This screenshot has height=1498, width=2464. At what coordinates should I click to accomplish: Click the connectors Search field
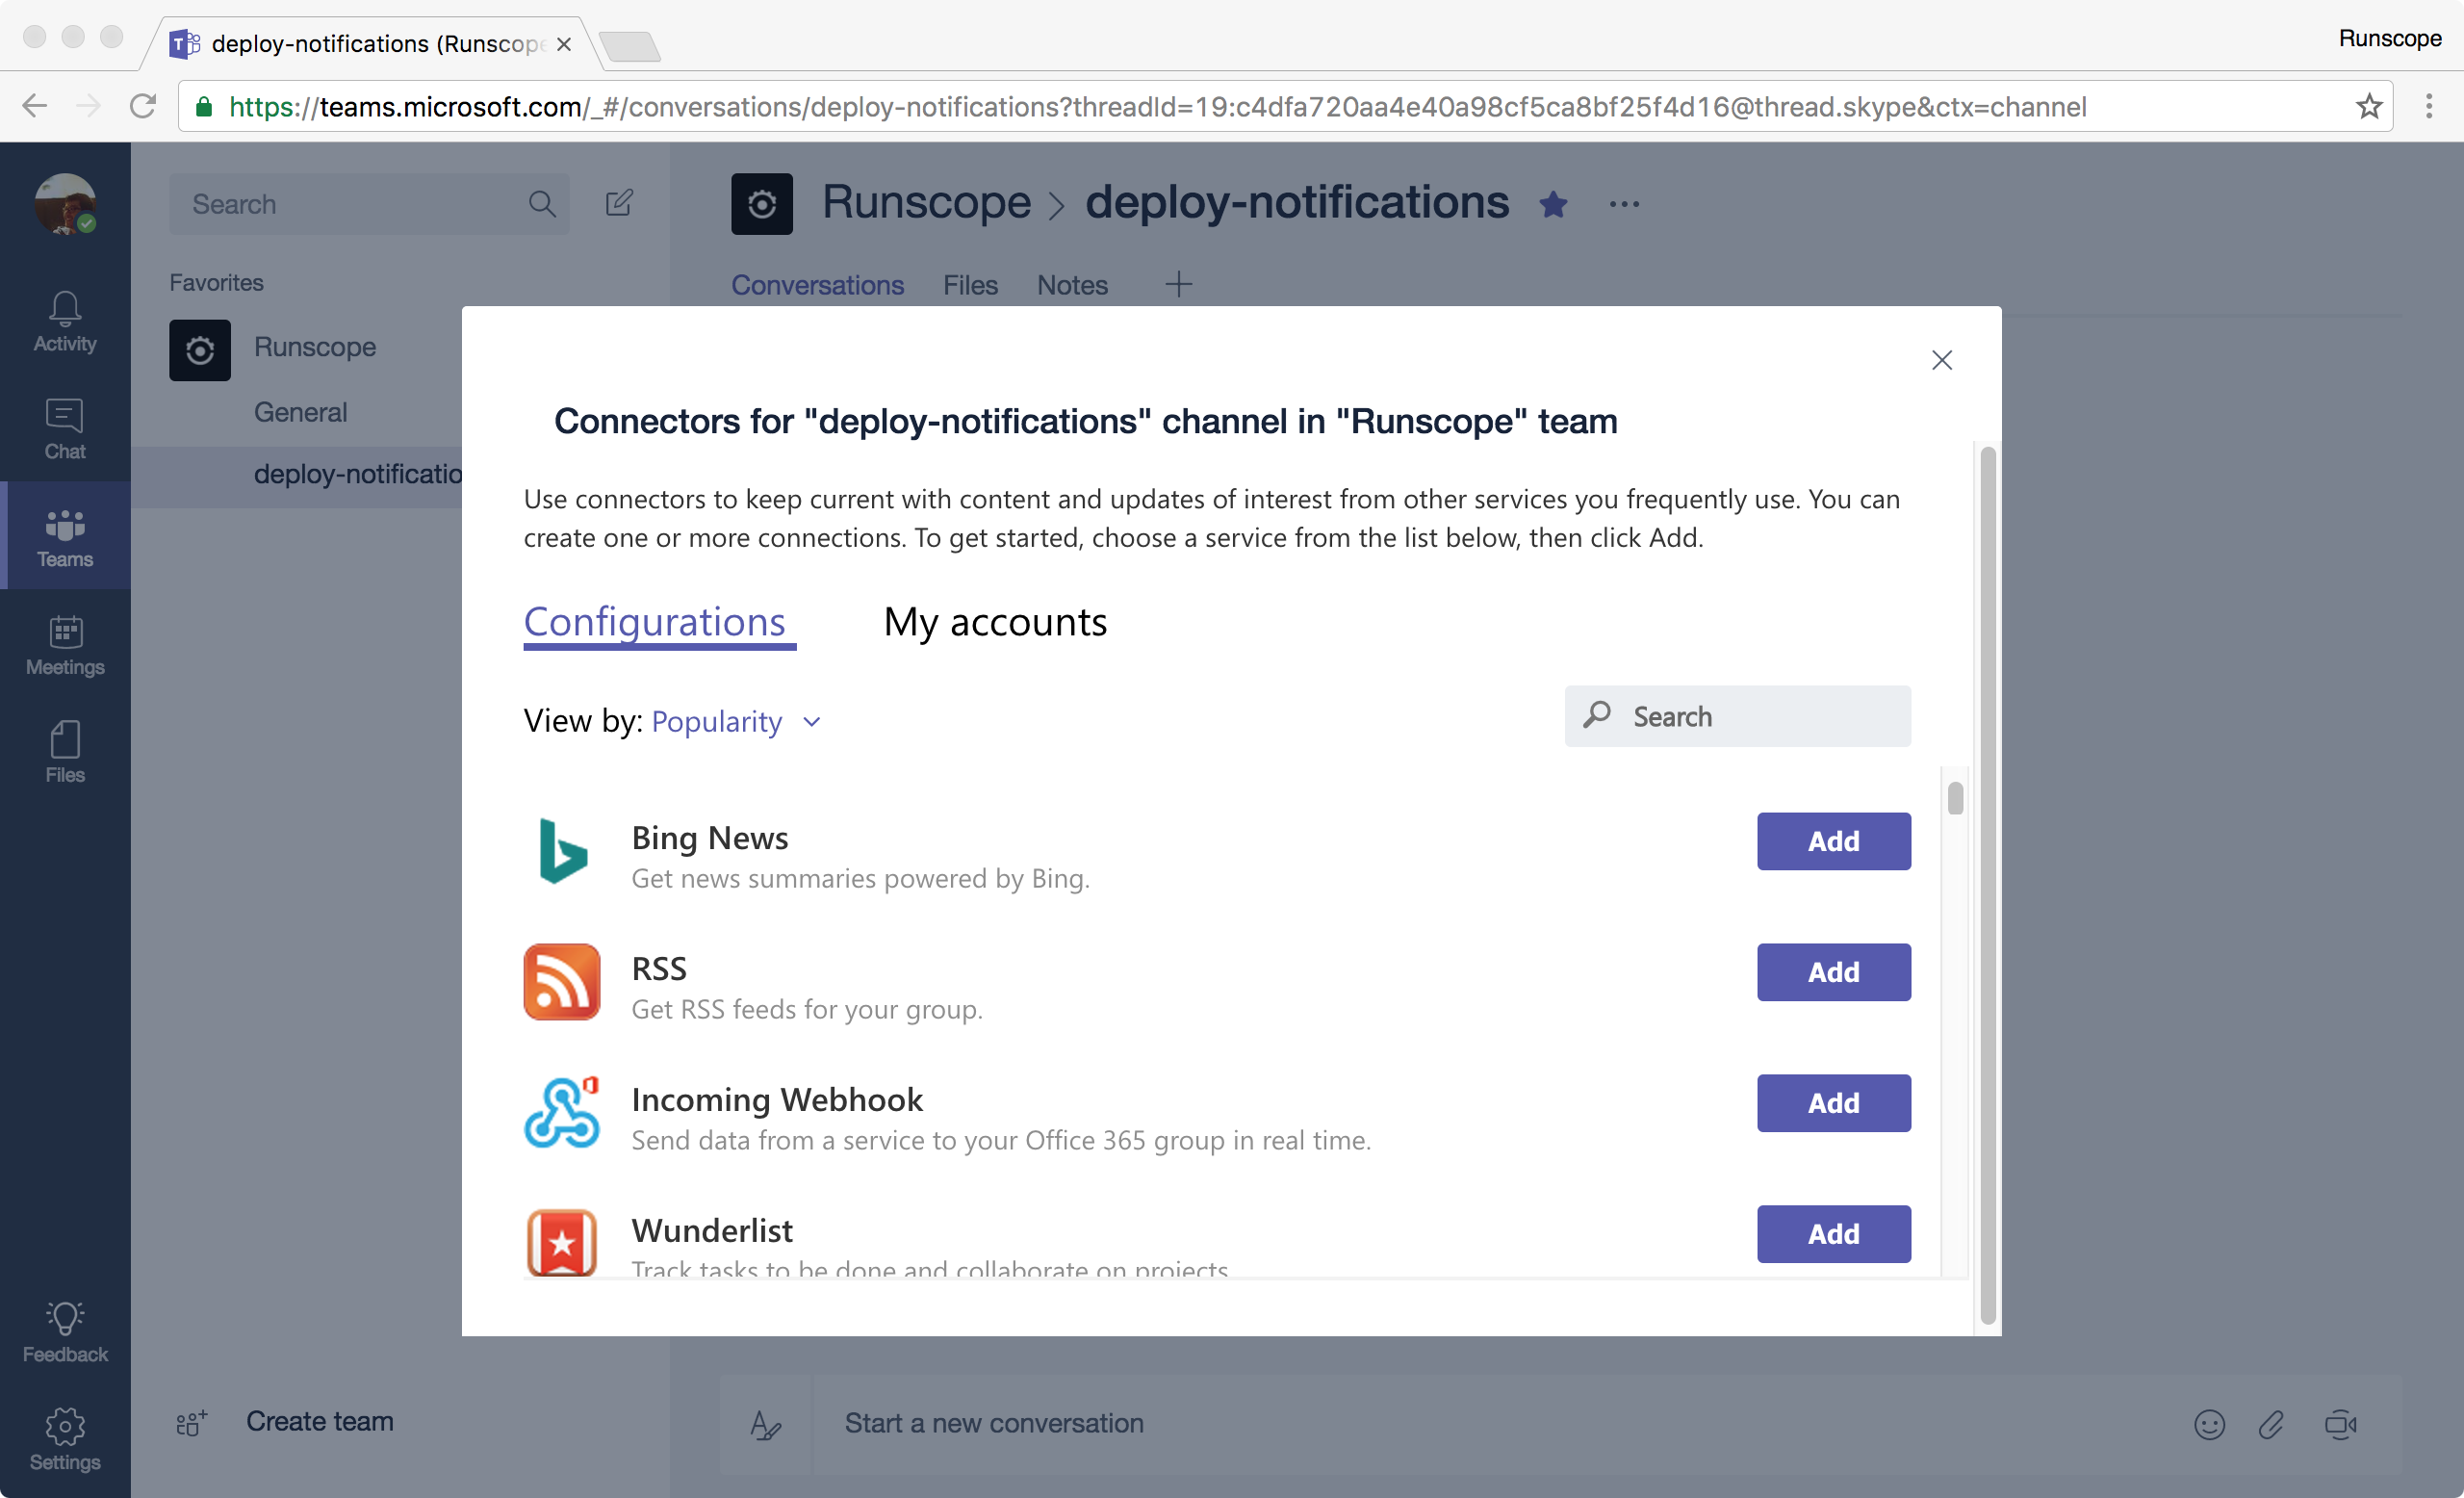[x=1737, y=716]
